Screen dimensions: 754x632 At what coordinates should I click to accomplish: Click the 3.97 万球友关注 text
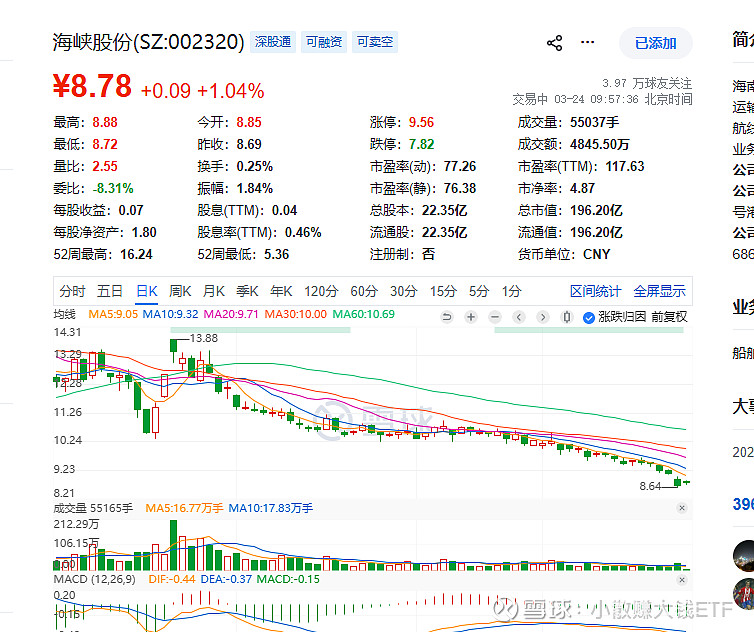pos(647,84)
